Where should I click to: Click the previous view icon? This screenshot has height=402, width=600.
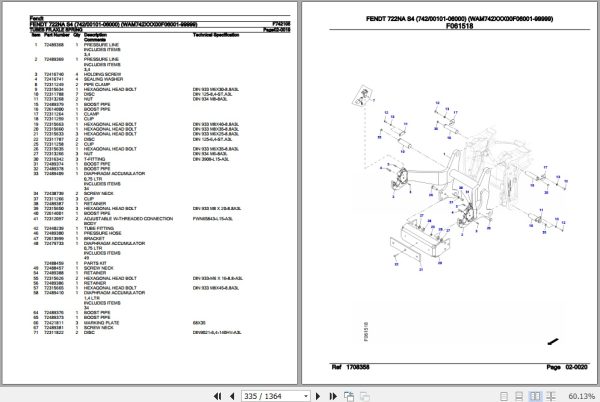349,396
